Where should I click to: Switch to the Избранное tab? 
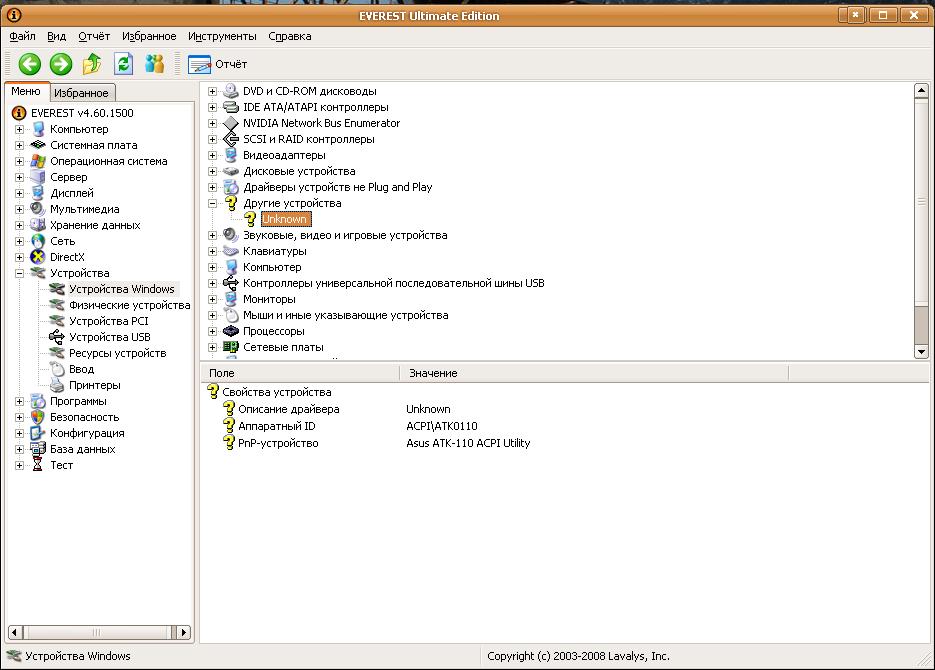click(81, 93)
